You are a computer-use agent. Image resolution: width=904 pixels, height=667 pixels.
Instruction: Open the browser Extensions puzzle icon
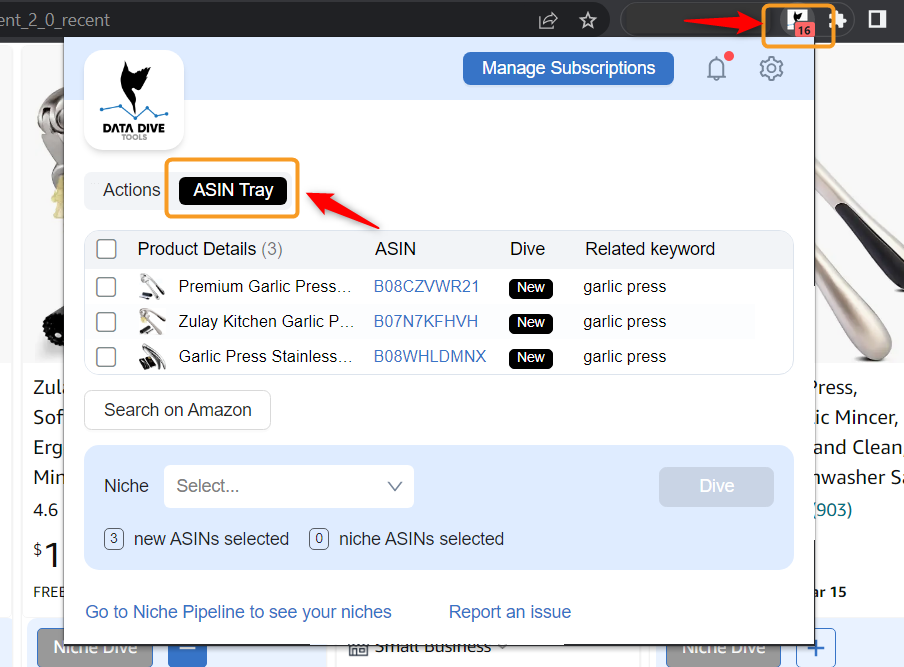pyautogui.click(x=837, y=20)
